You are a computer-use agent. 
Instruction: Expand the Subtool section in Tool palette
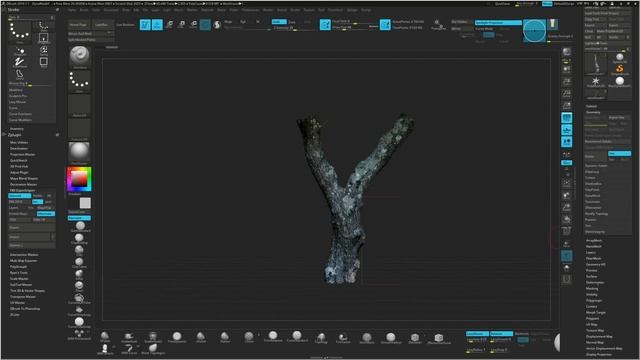click(x=591, y=106)
